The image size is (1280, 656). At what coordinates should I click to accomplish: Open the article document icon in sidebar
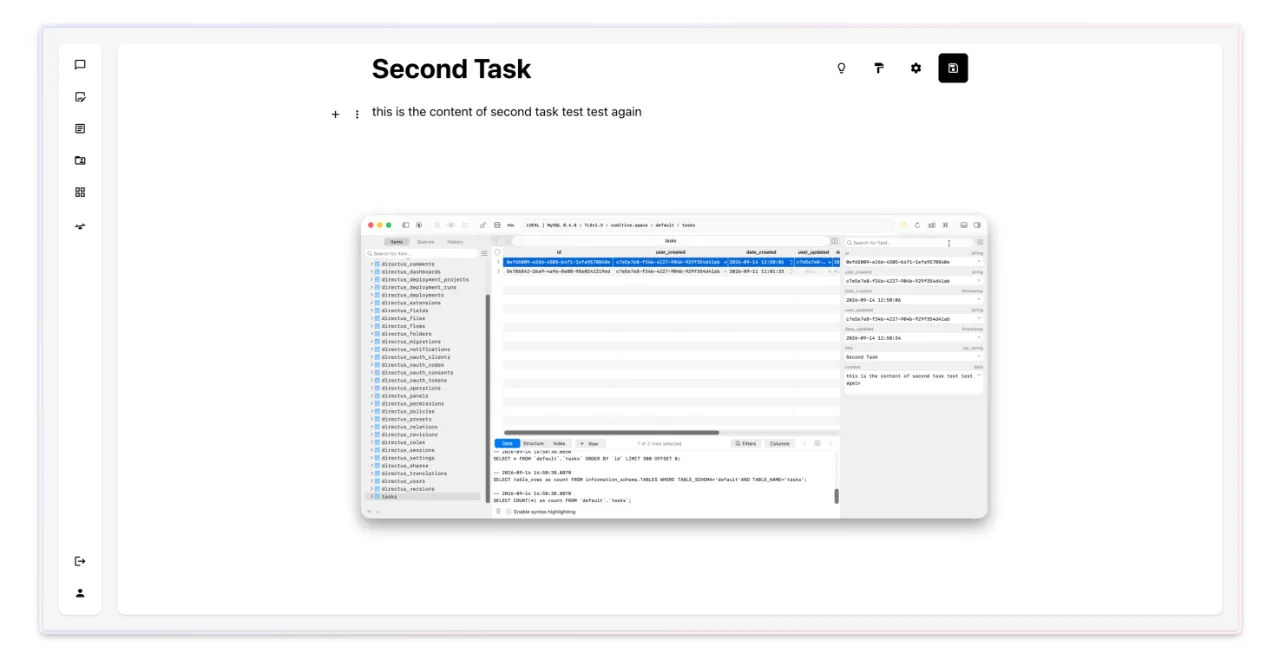click(80, 129)
